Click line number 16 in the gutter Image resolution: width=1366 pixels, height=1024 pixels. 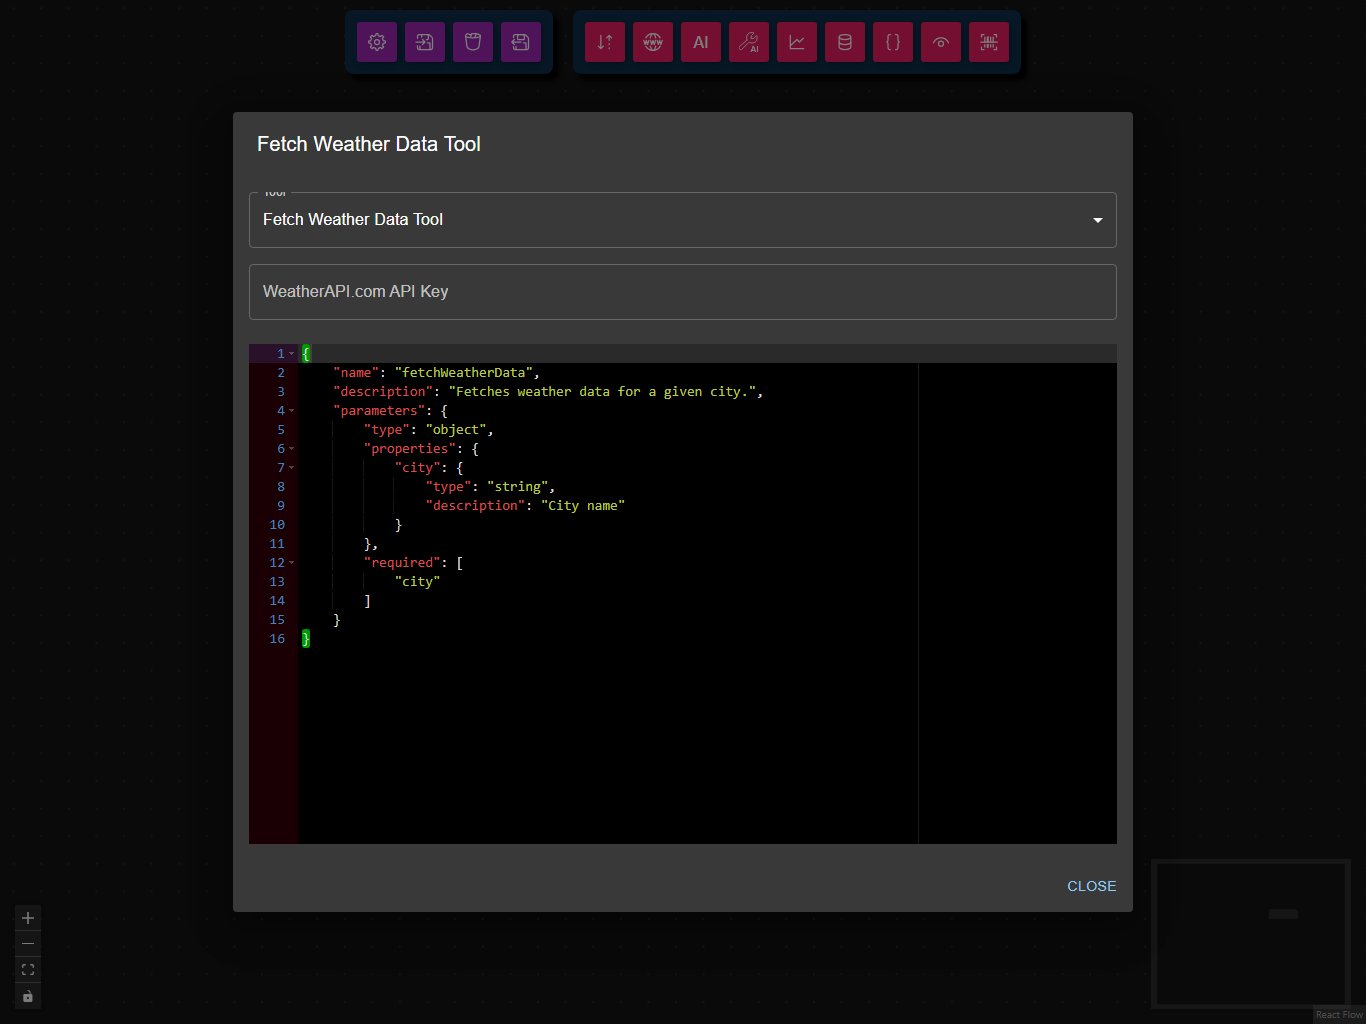click(277, 639)
